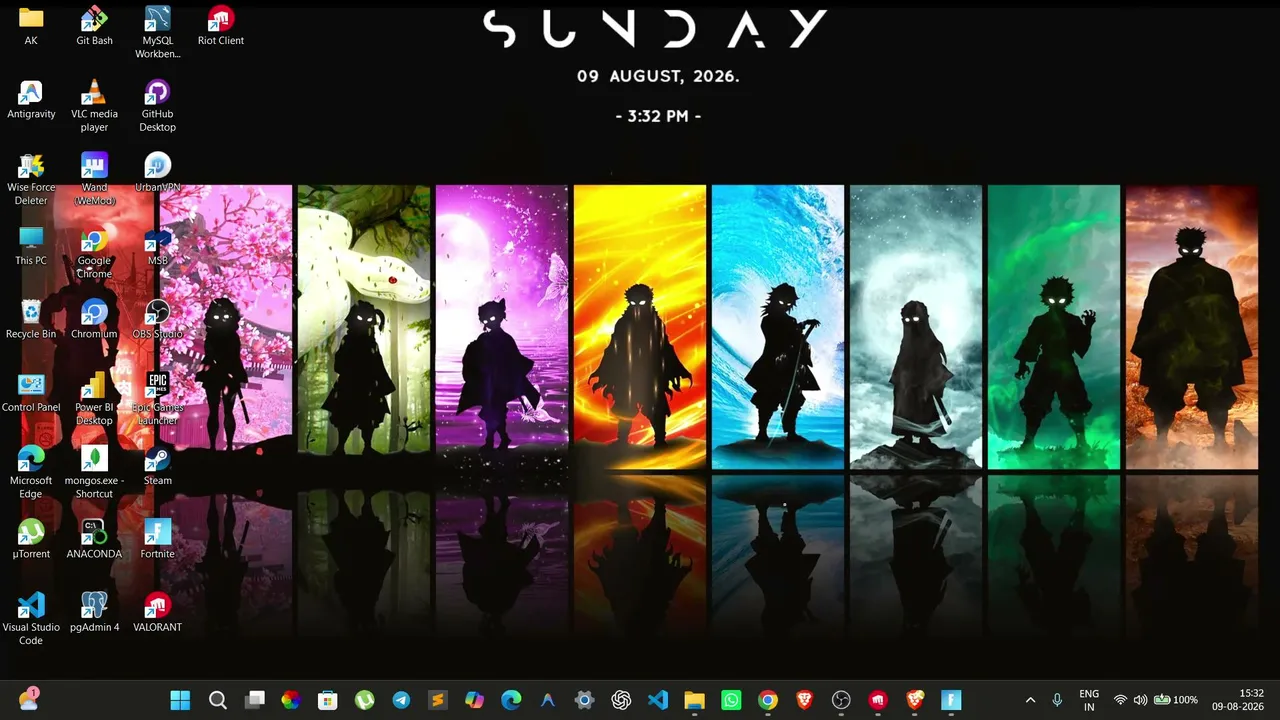The width and height of the screenshot is (1280, 720).
Task: Open the volume speaker icon in the tray
Action: coord(1141,700)
